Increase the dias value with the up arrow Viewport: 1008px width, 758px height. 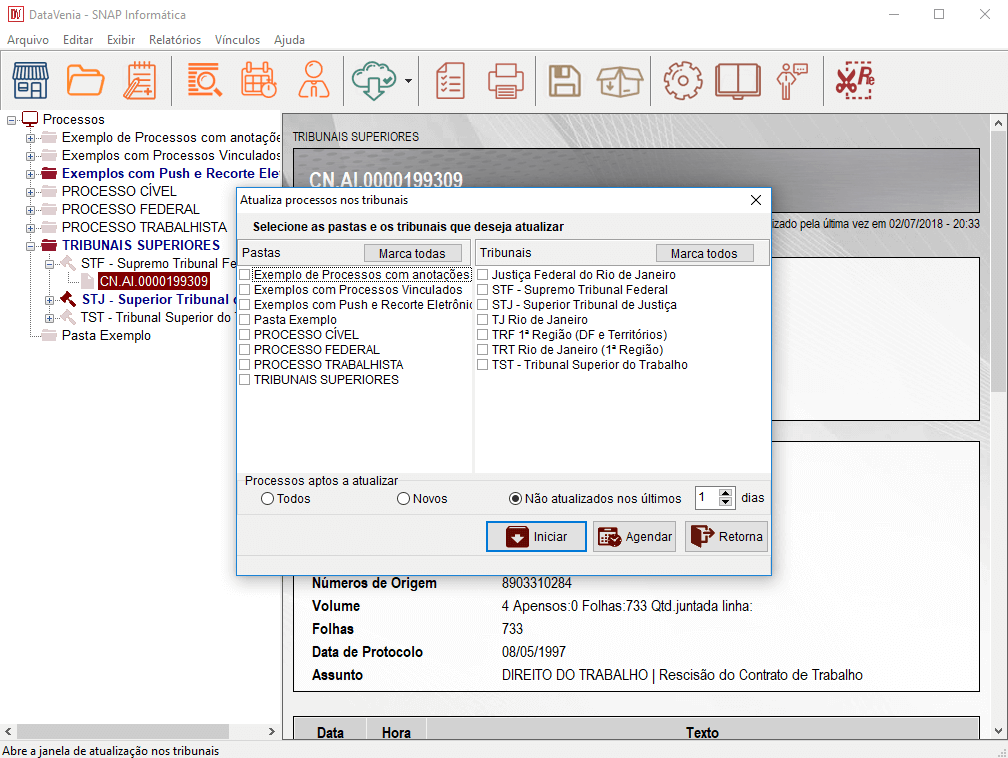click(x=726, y=493)
